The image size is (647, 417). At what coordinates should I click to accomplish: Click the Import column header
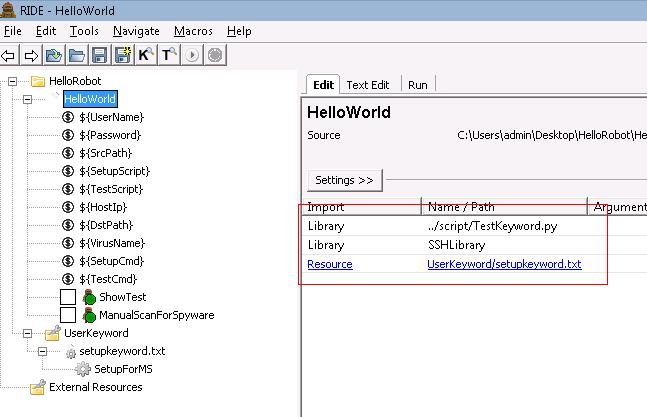point(361,207)
